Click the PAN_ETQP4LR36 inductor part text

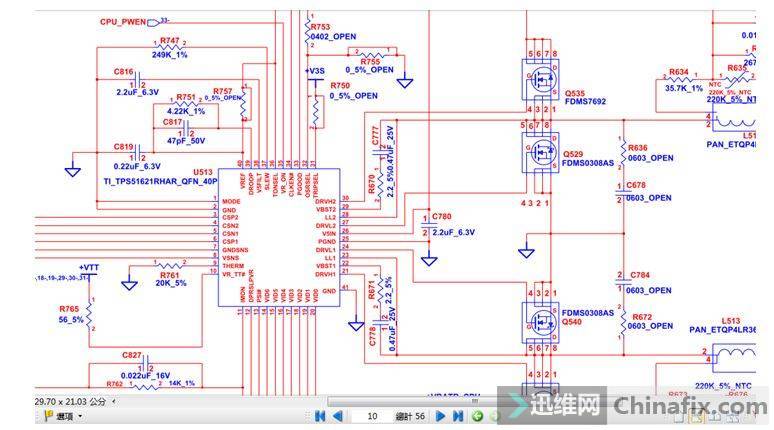(723, 330)
